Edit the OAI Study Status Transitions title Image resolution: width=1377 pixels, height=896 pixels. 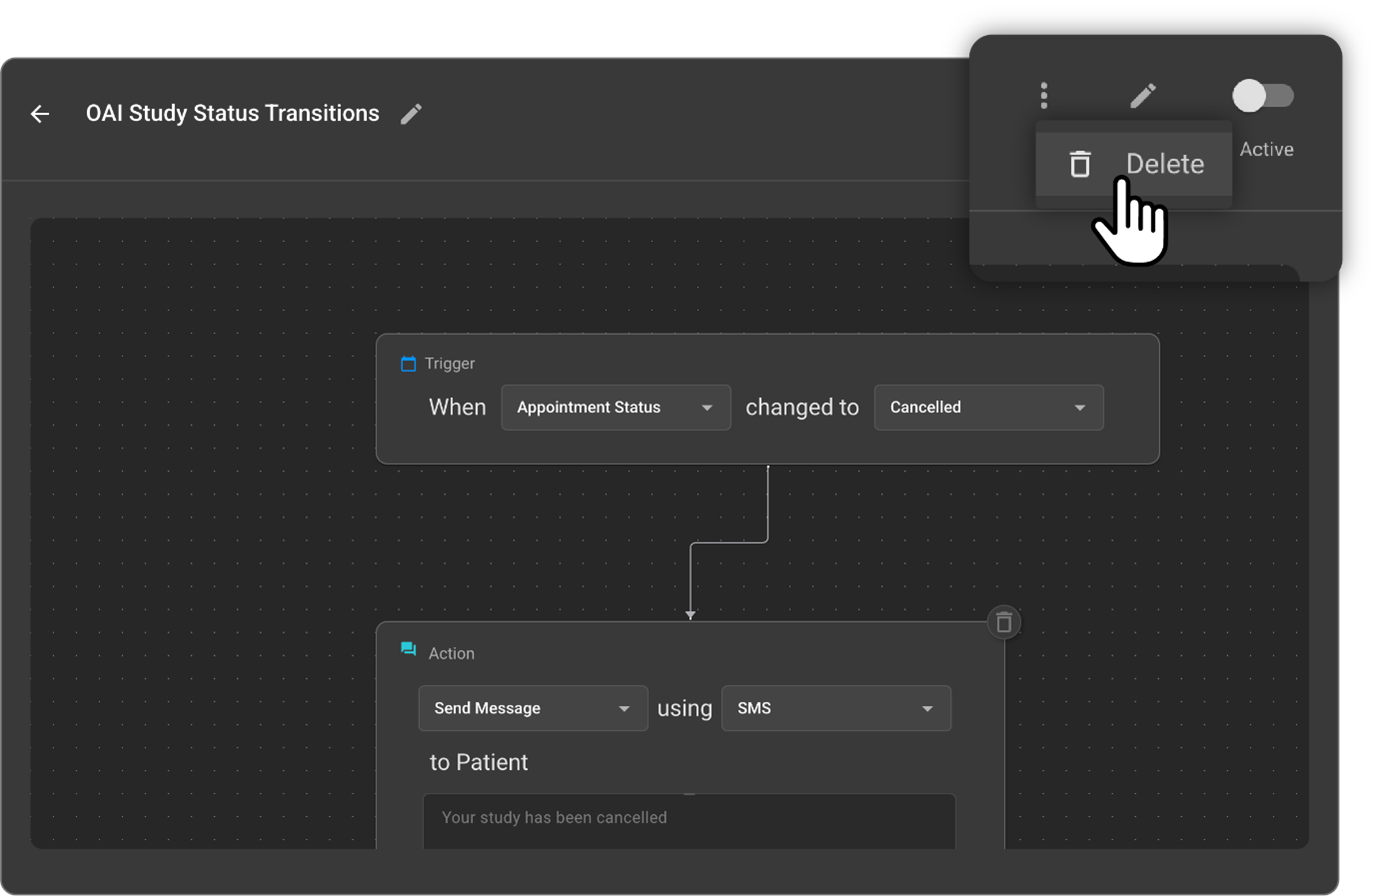point(411,114)
